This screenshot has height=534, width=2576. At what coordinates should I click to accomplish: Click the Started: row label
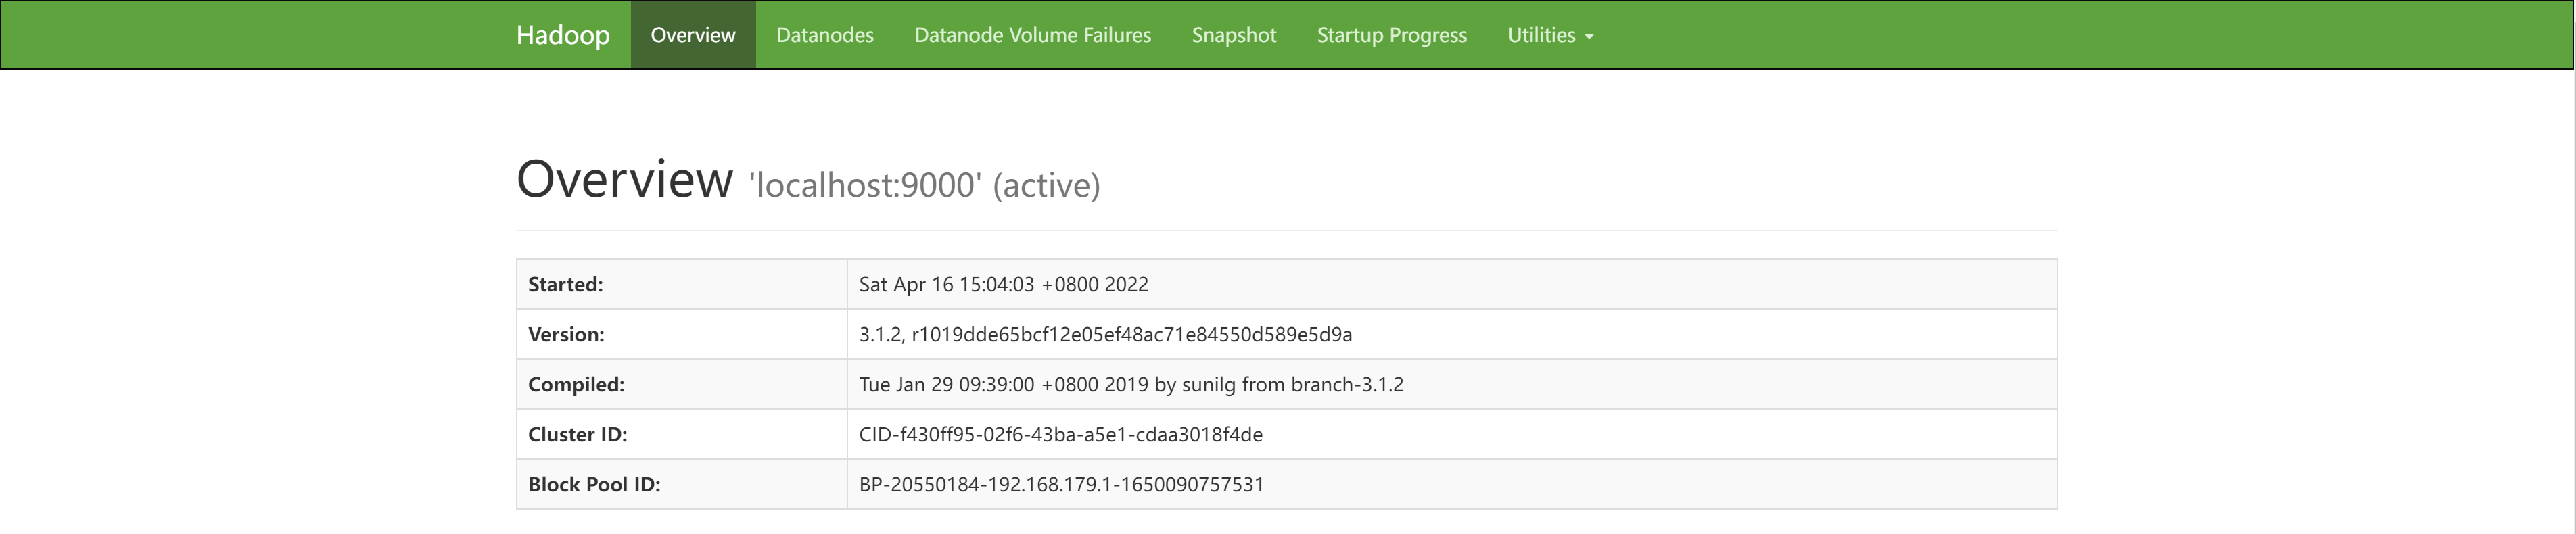coord(565,284)
